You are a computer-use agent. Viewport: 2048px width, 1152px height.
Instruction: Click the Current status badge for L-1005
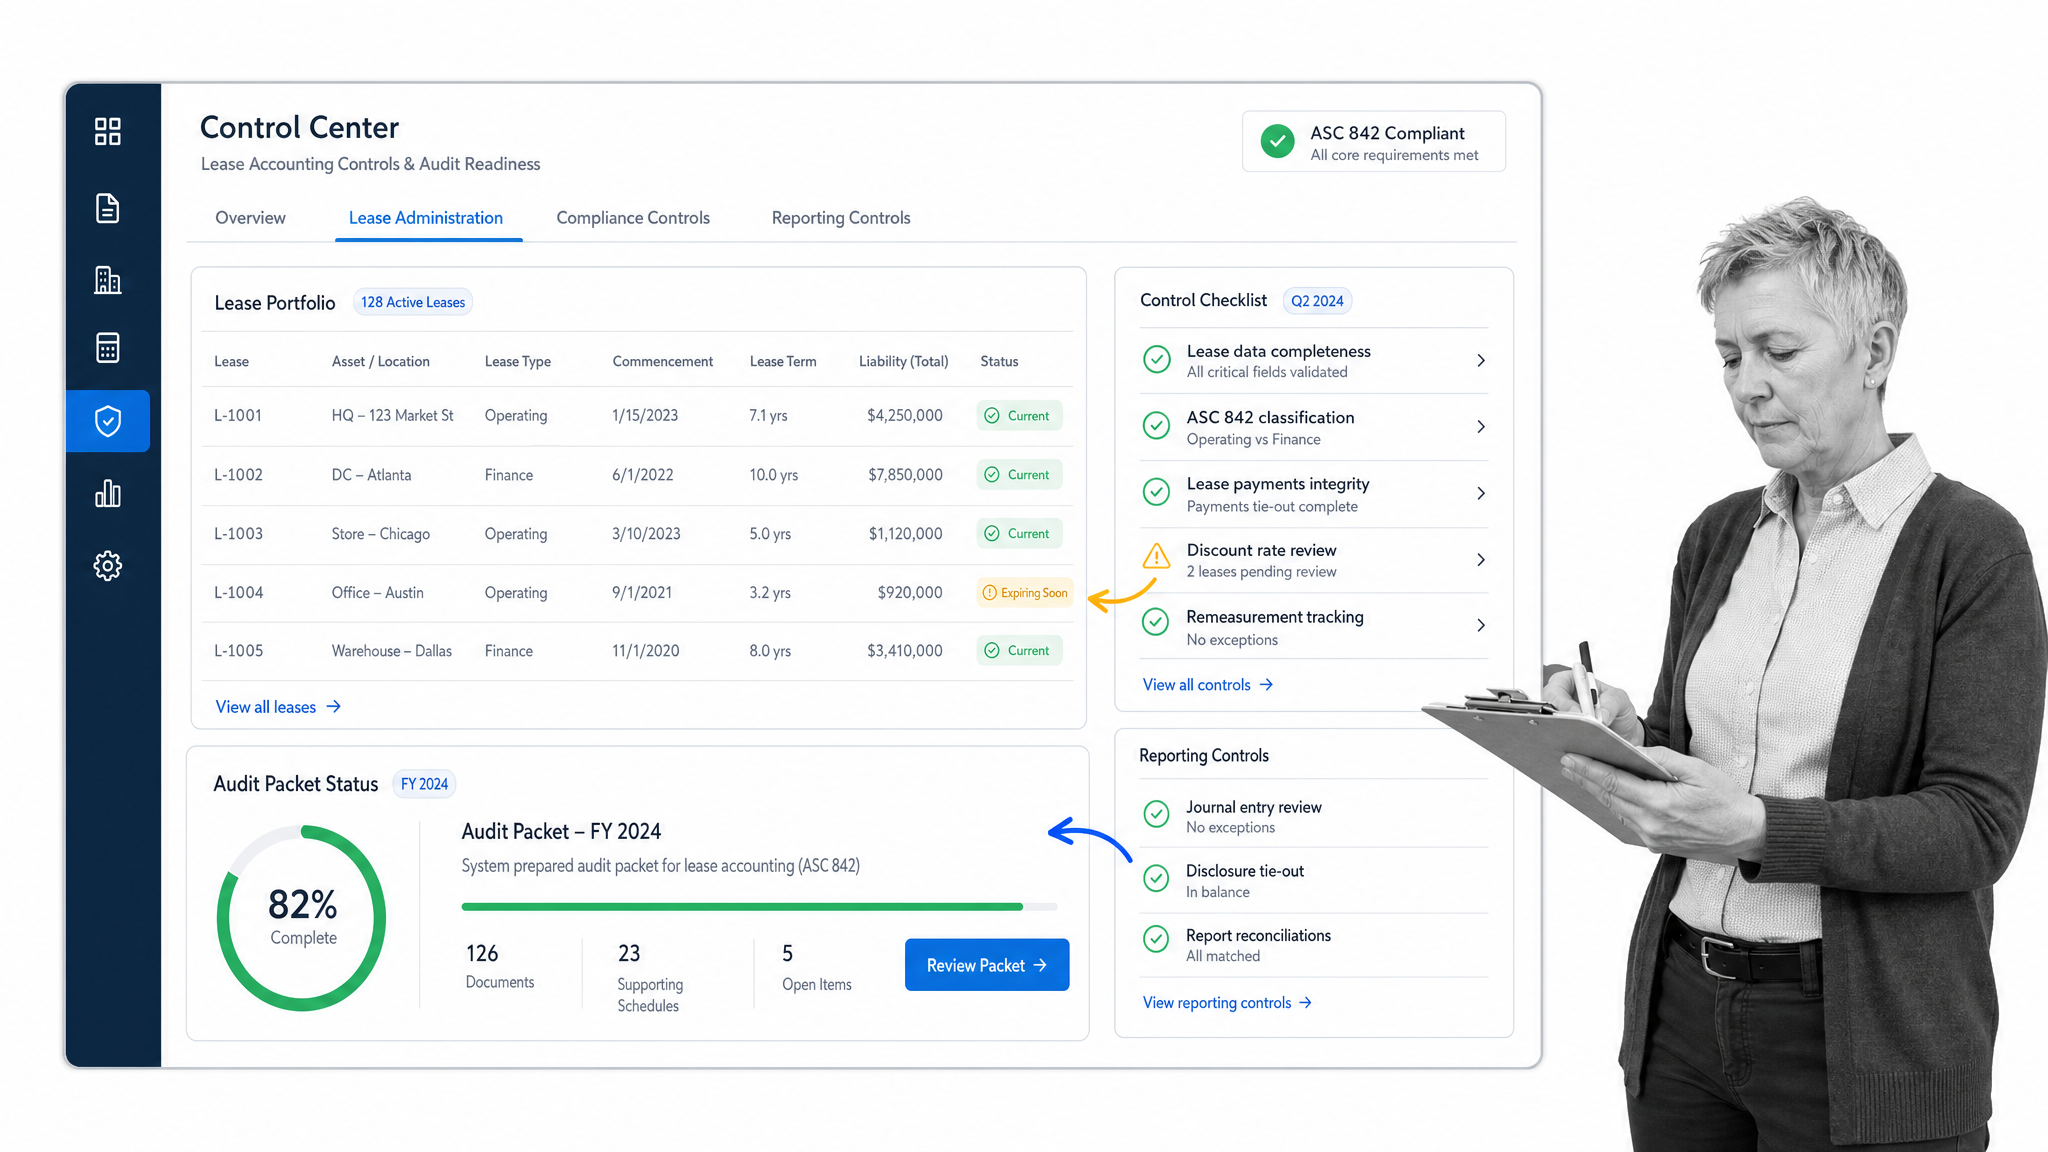1019,651
